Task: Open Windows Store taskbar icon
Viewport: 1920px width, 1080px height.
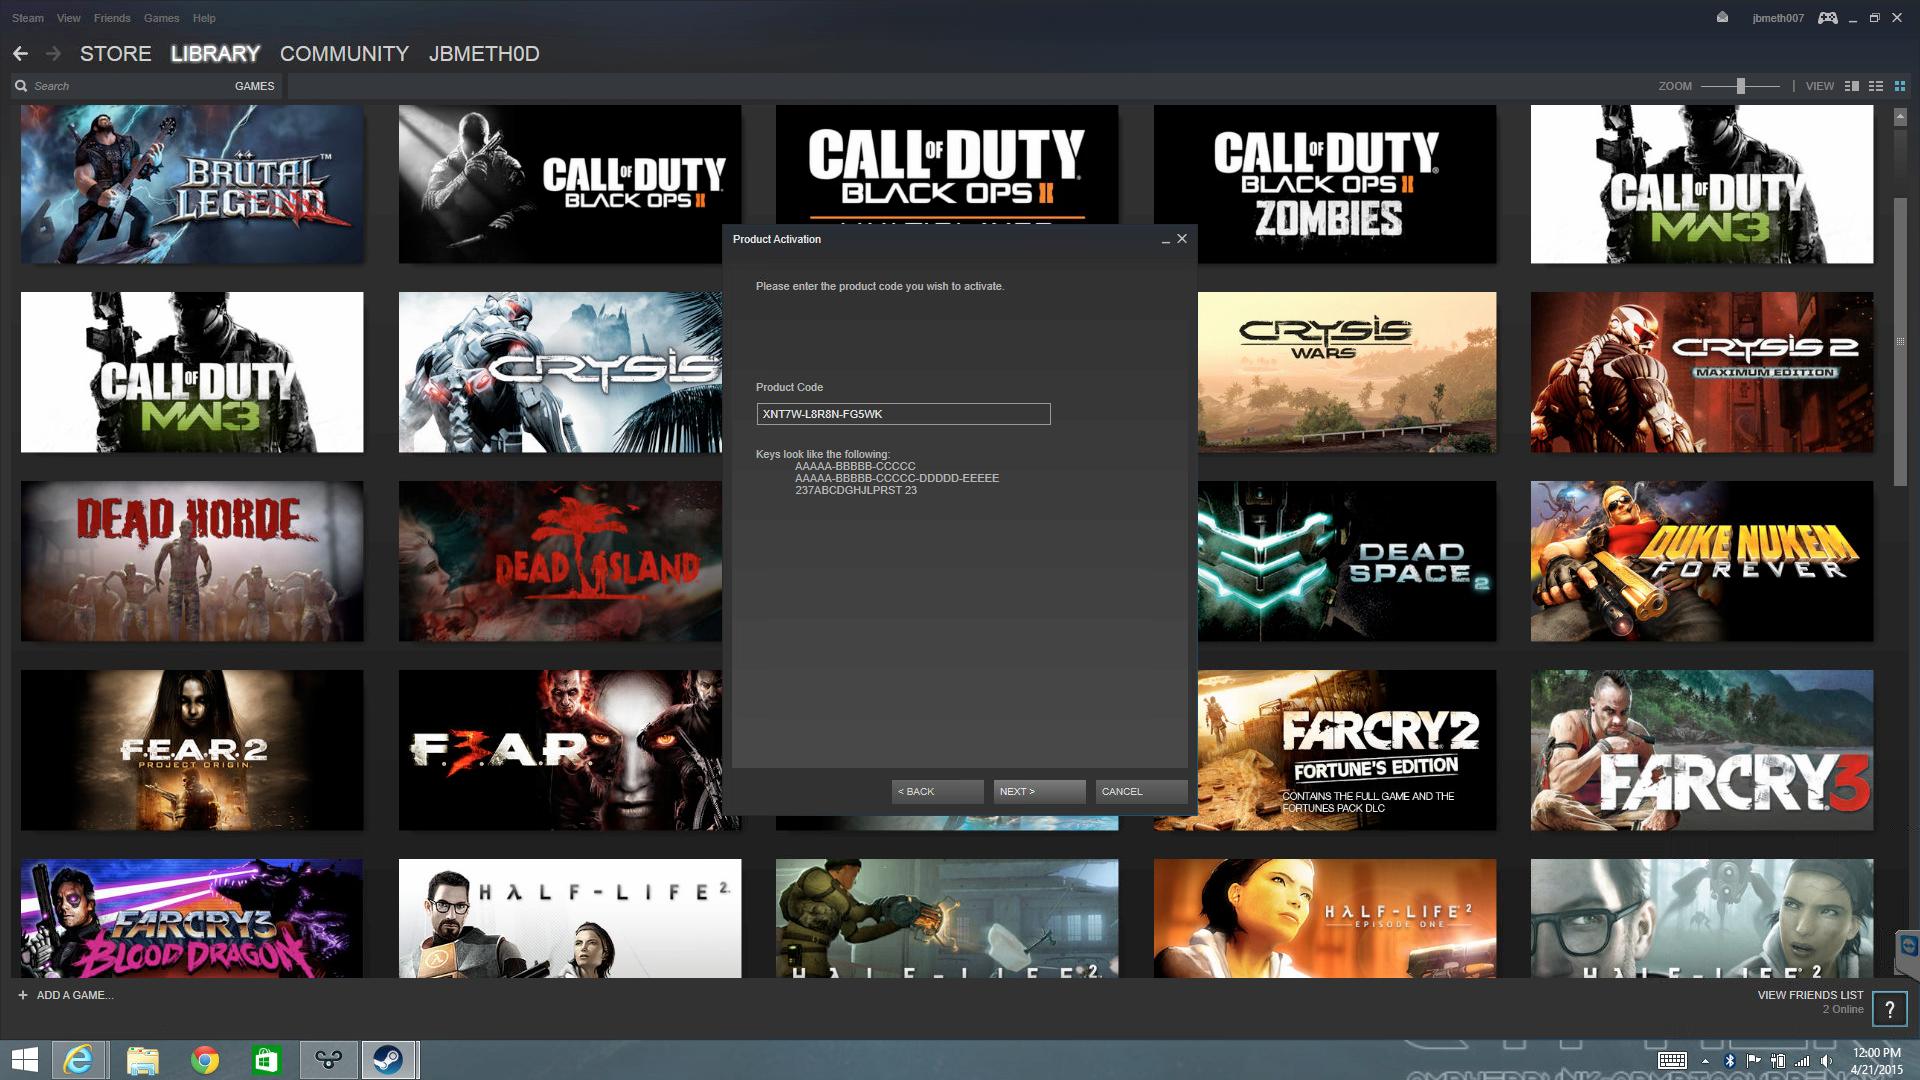Action: (x=266, y=1060)
